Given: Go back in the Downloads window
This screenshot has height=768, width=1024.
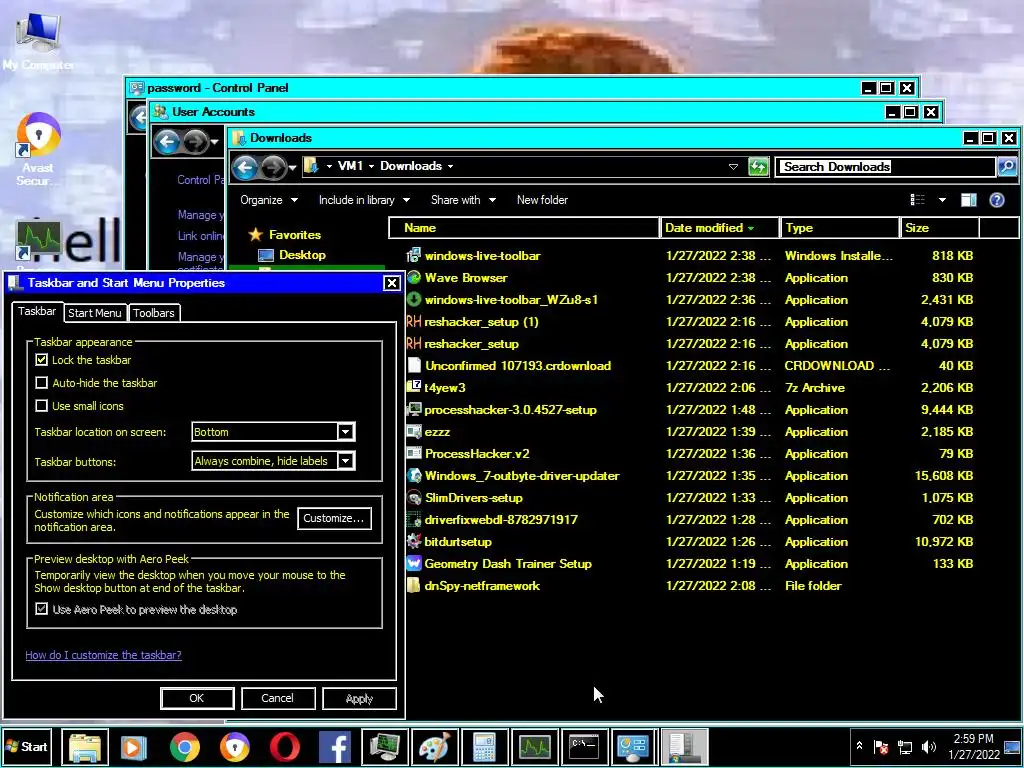Looking at the screenshot, I should coord(246,167).
